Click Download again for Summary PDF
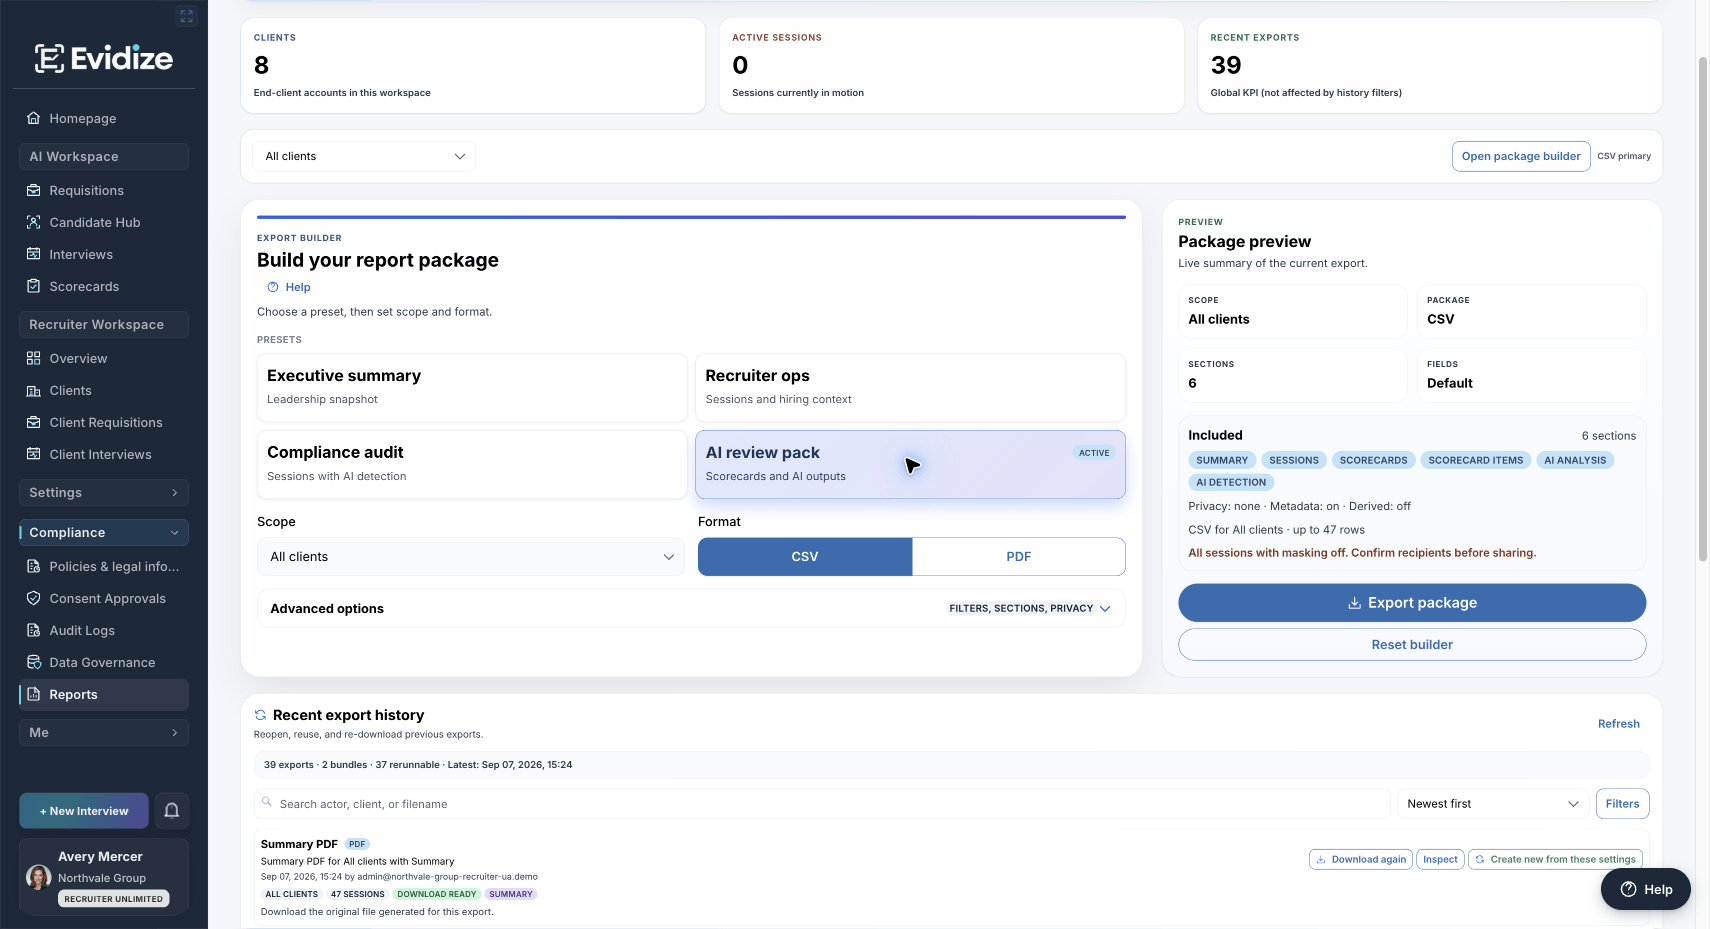Screen dimensions: 1710x929 click(1361, 859)
